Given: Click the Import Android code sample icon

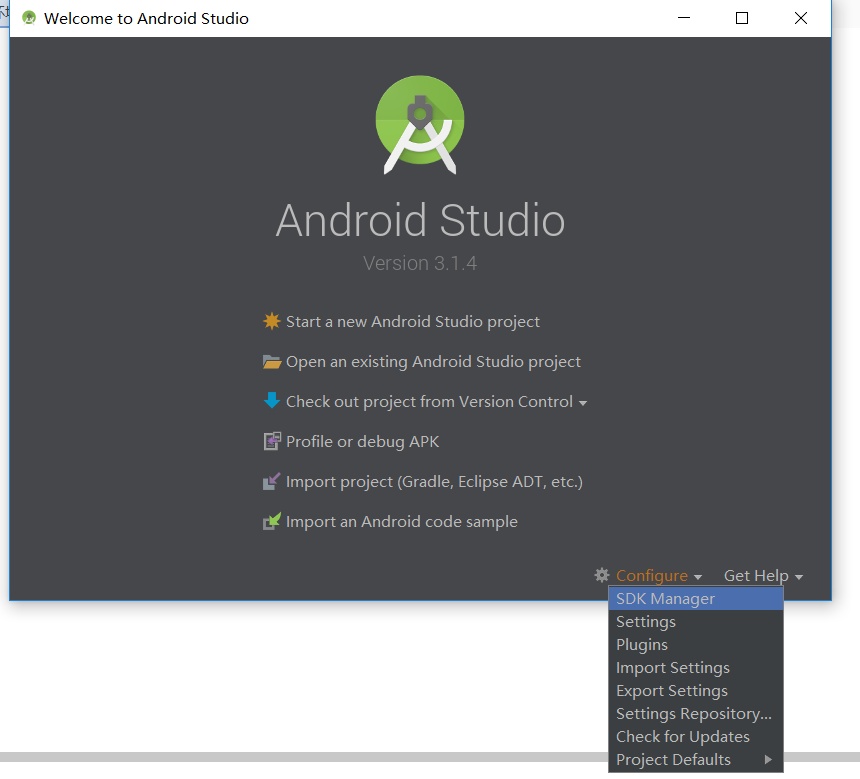Looking at the screenshot, I should 271,521.
